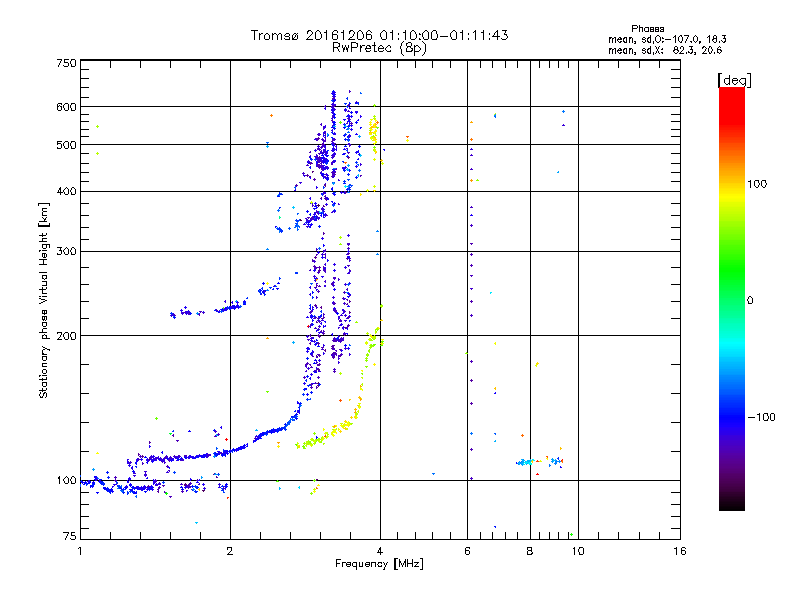Click the x-axis label "10"

click(x=578, y=551)
